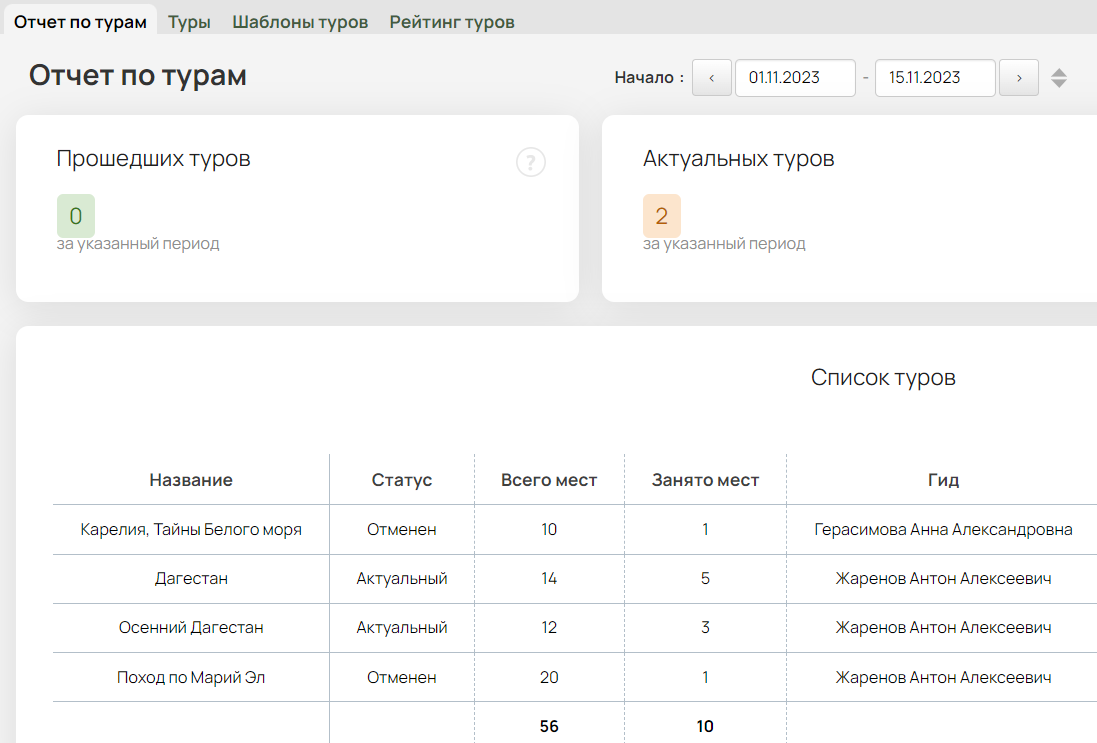Switch to the Туры tab
The image size is (1097, 743).
tap(189, 22)
